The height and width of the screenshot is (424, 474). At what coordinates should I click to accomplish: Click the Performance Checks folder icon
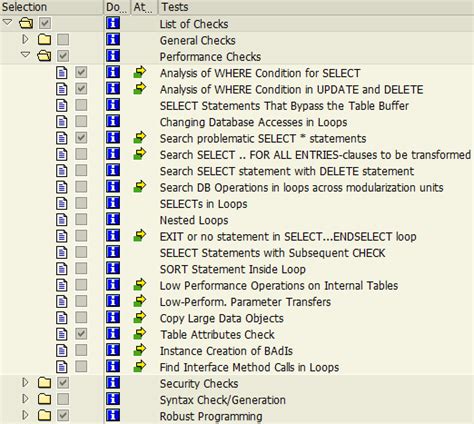(44, 55)
